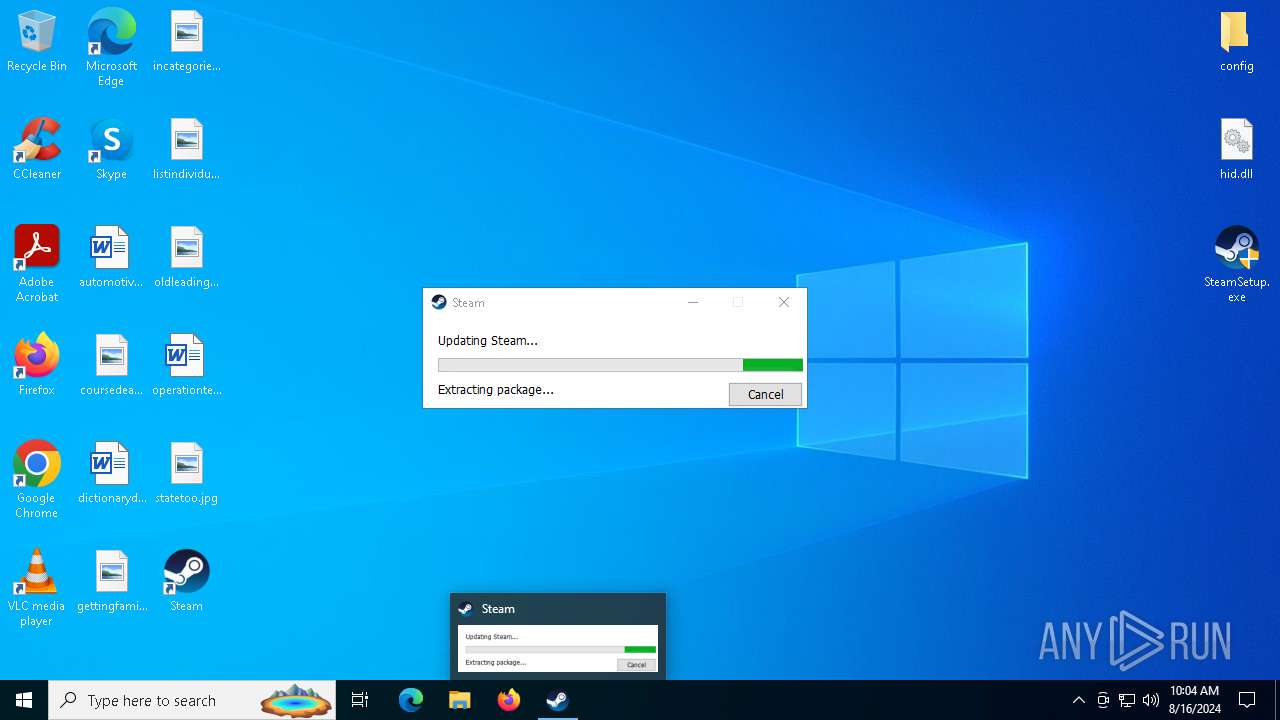Open the notification center icon

(1248, 700)
